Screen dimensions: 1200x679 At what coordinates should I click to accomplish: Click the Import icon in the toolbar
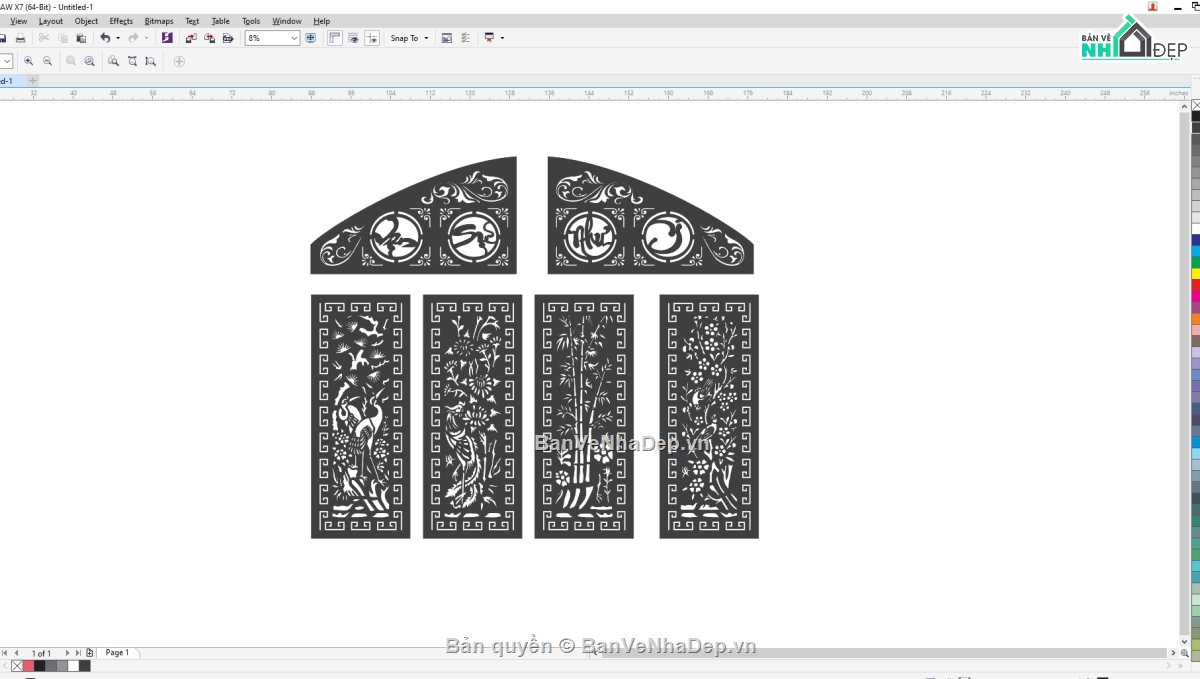click(x=191, y=38)
